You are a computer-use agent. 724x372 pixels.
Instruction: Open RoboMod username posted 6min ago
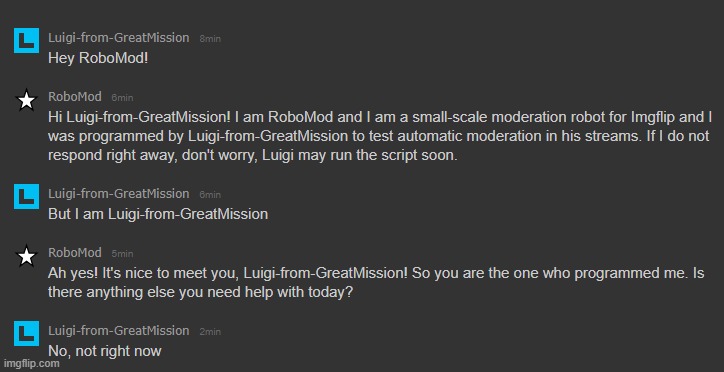[75, 97]
